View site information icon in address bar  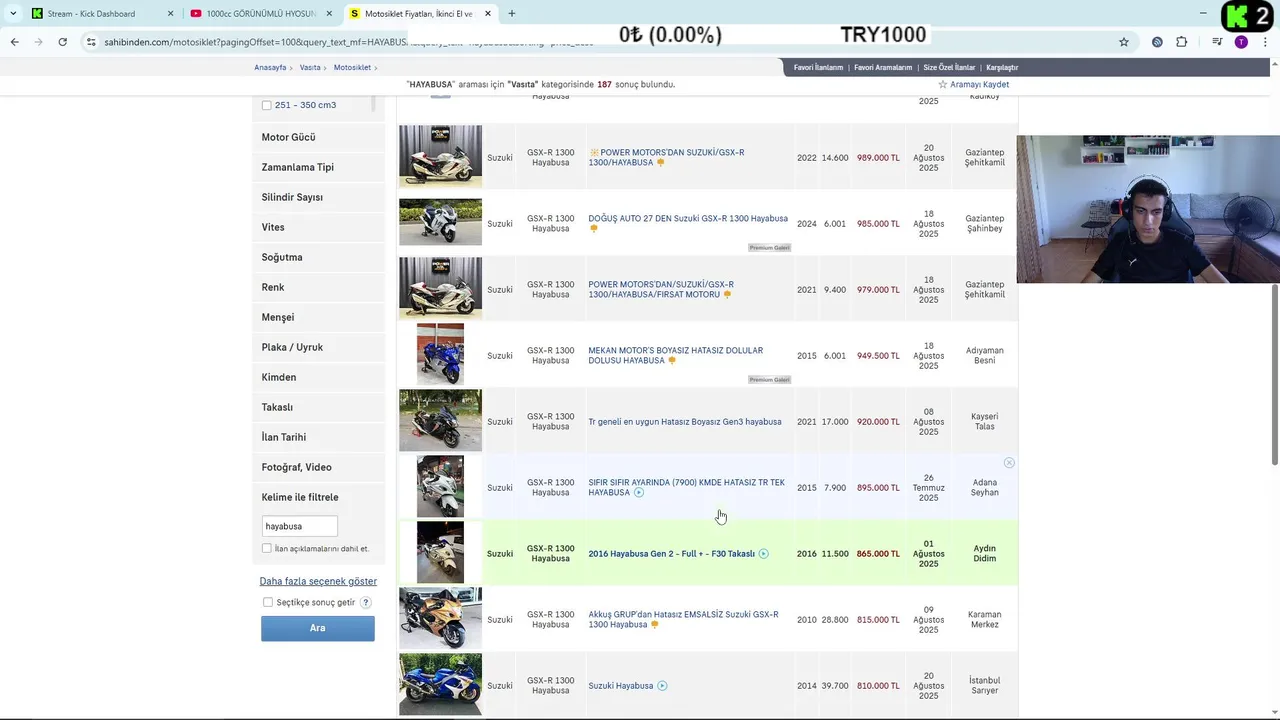pyautogui.click(x=91, y=42)
